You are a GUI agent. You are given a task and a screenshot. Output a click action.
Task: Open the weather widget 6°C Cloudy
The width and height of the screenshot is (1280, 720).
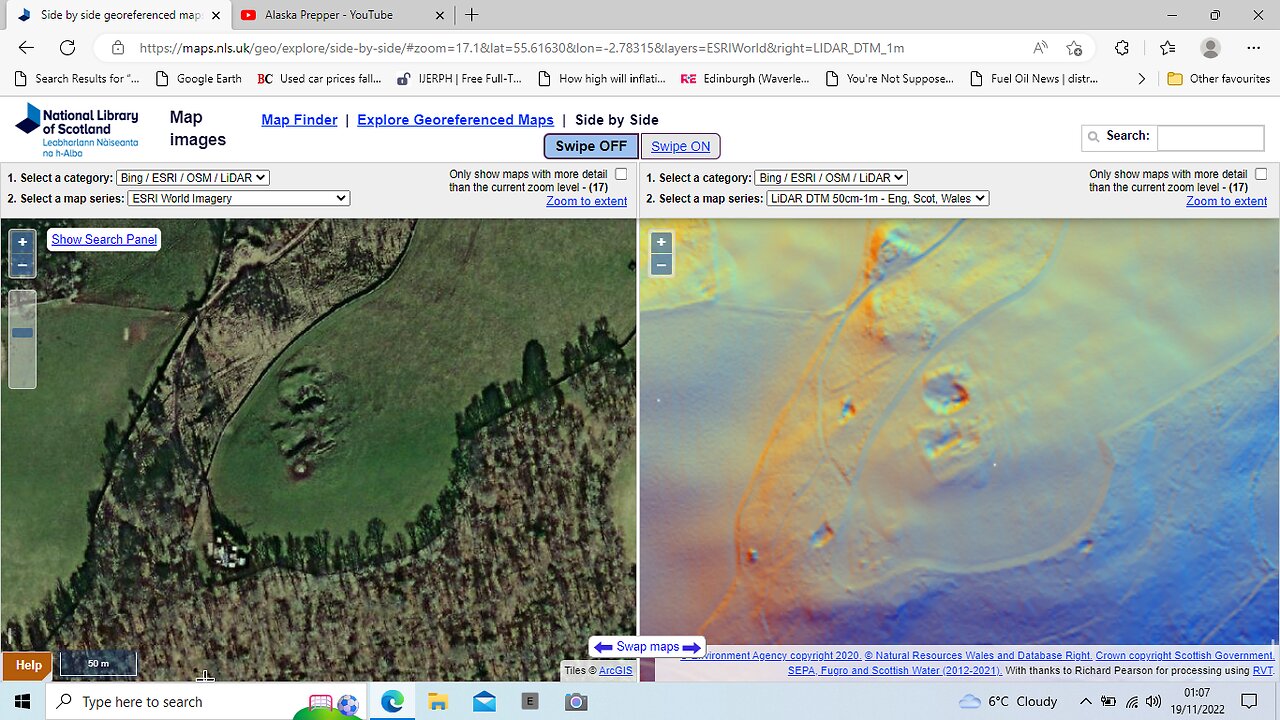click(1008, 702)
